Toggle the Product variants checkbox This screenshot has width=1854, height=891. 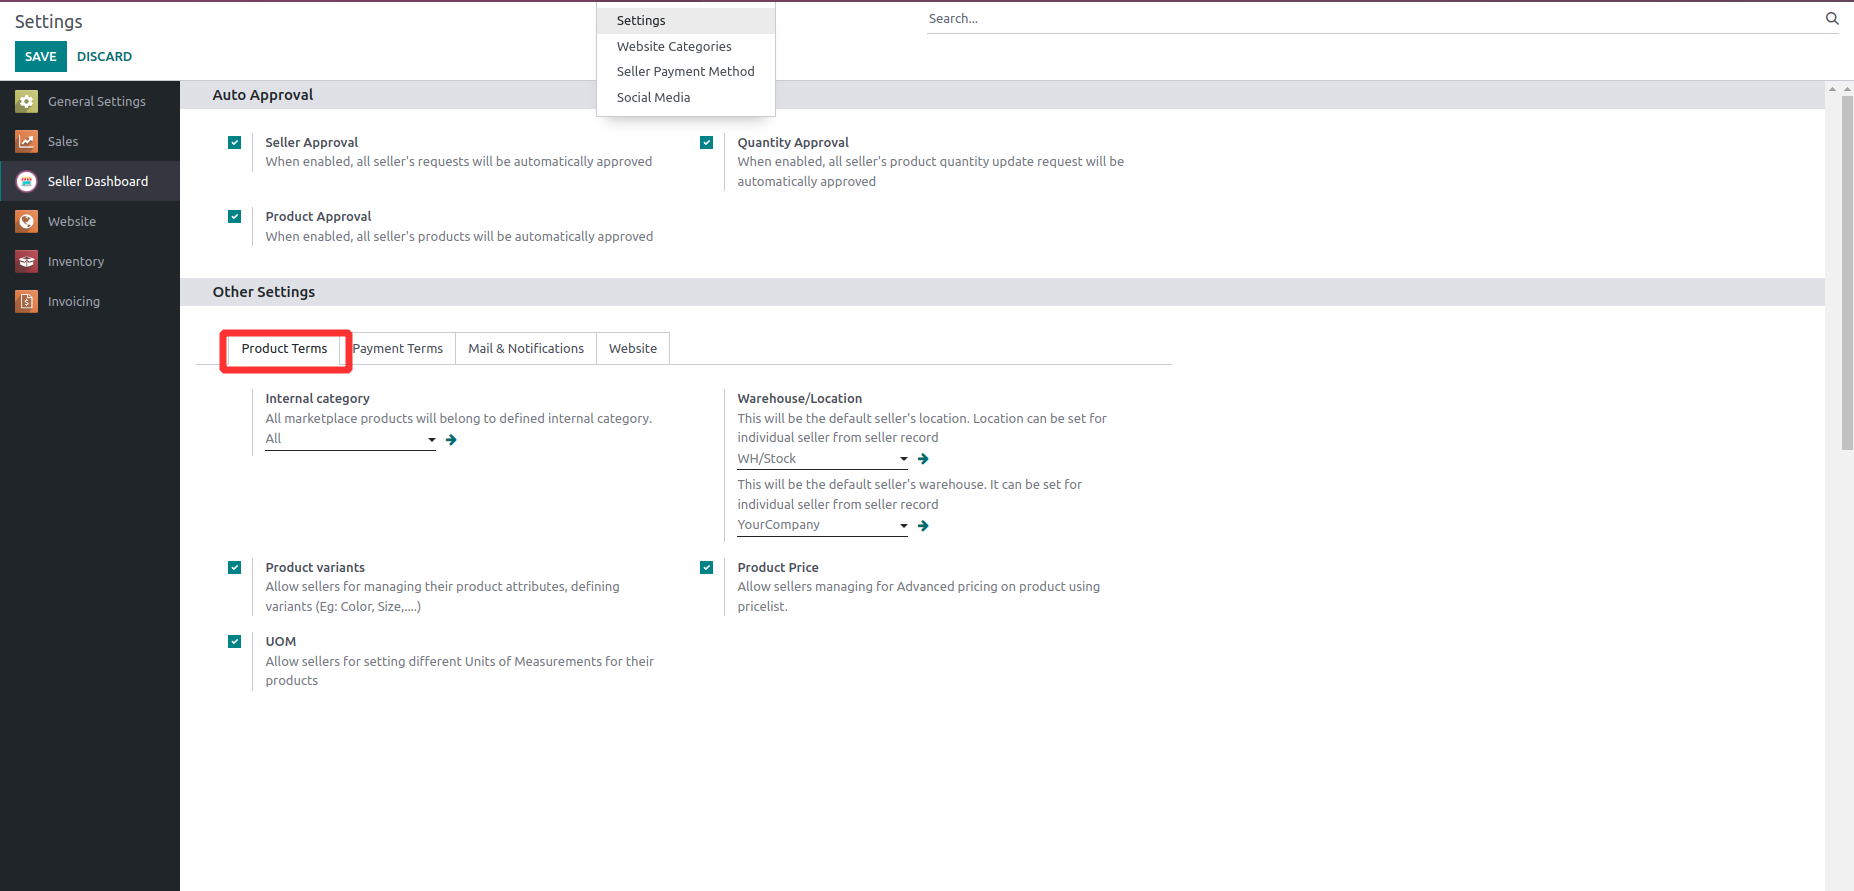pos(234,568)
